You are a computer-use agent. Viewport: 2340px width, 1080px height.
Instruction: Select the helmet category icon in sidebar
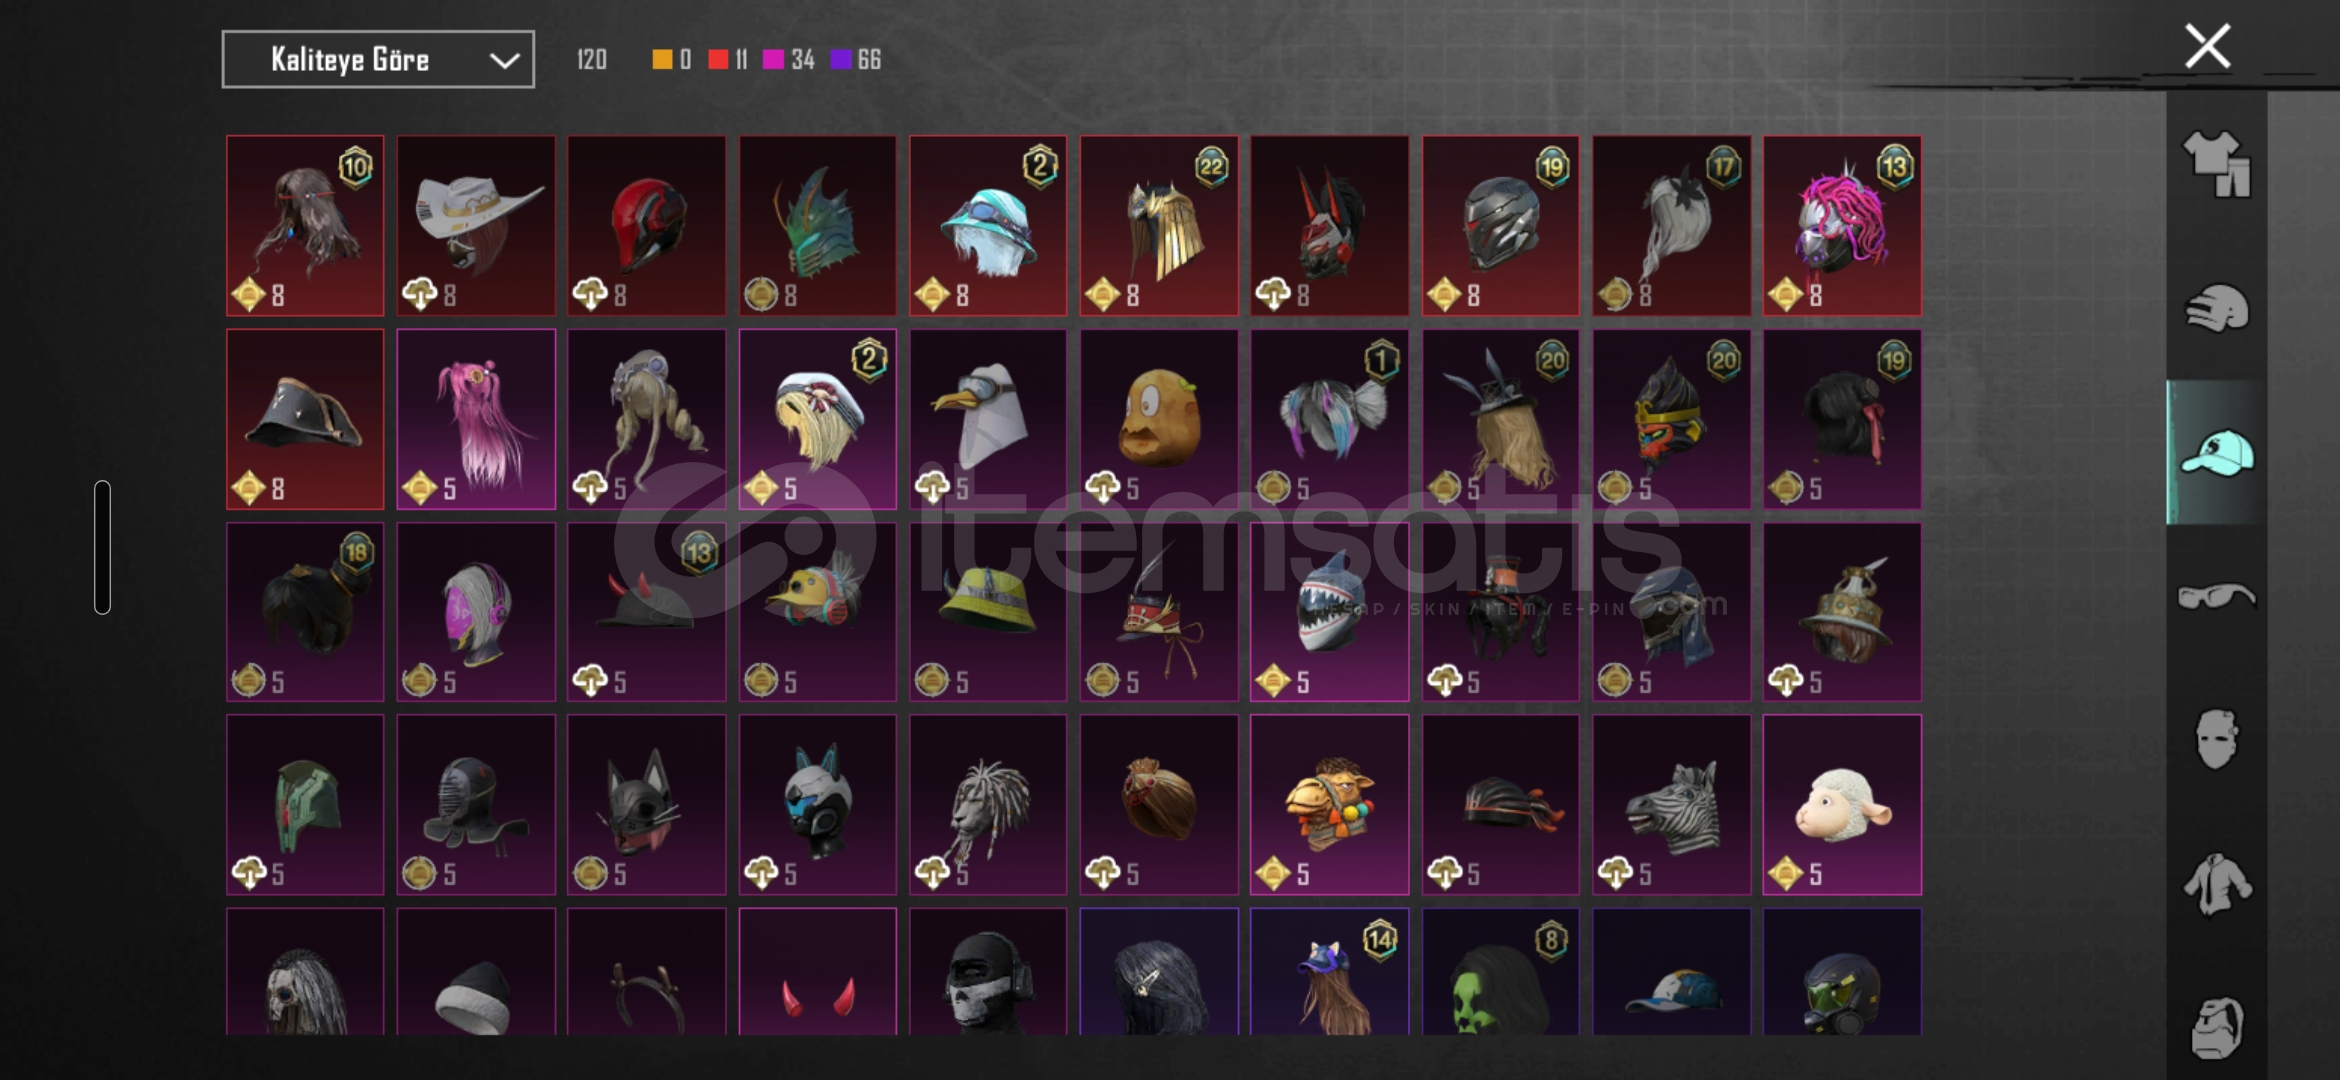(x=2216, y=308)
